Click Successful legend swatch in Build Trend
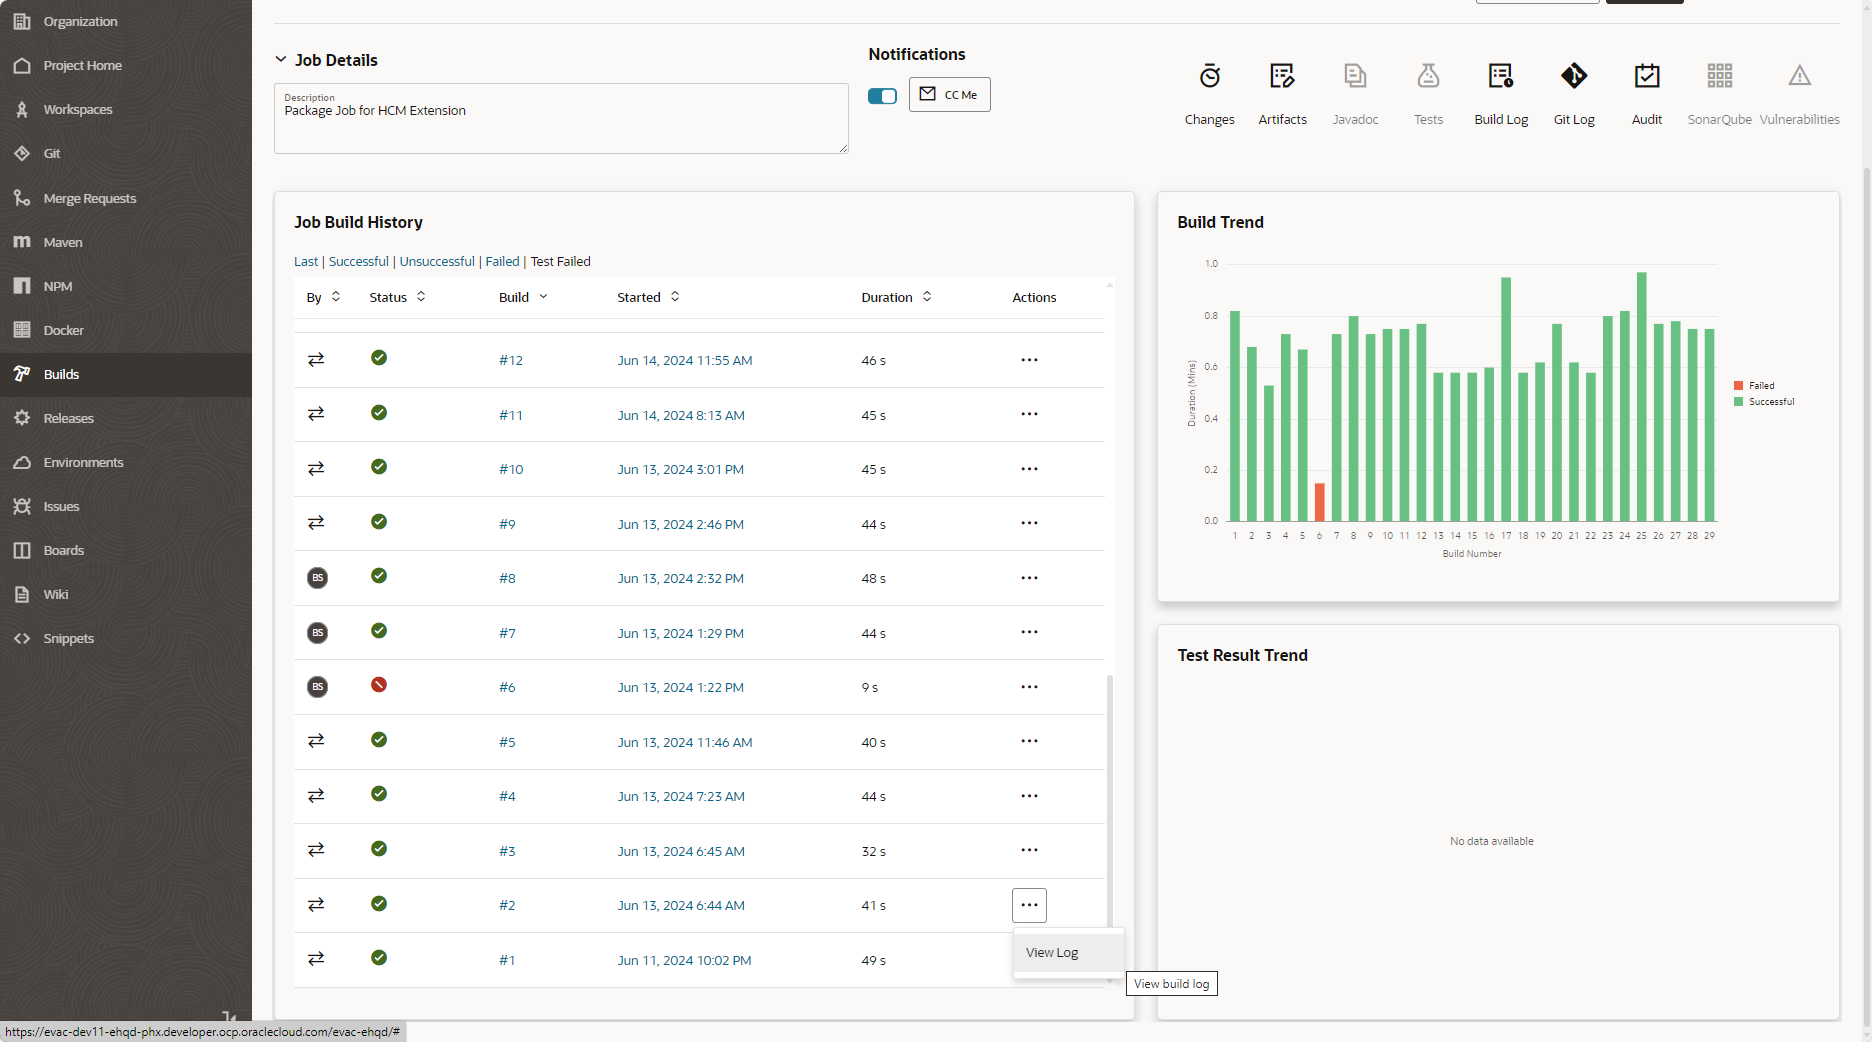This screenshot has width=1872, height=1042. 1738,402
